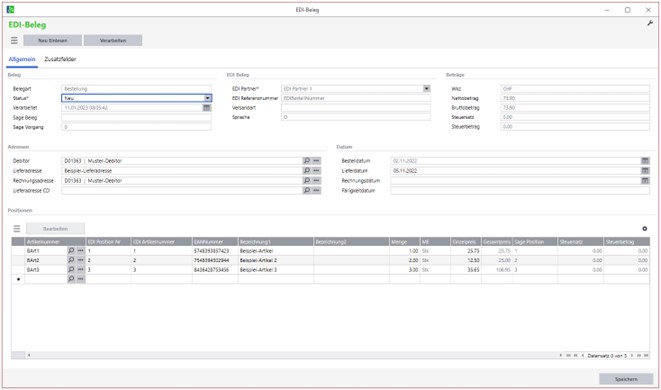
Task: Search article in BArt1 row
Action: click(71, 250)
